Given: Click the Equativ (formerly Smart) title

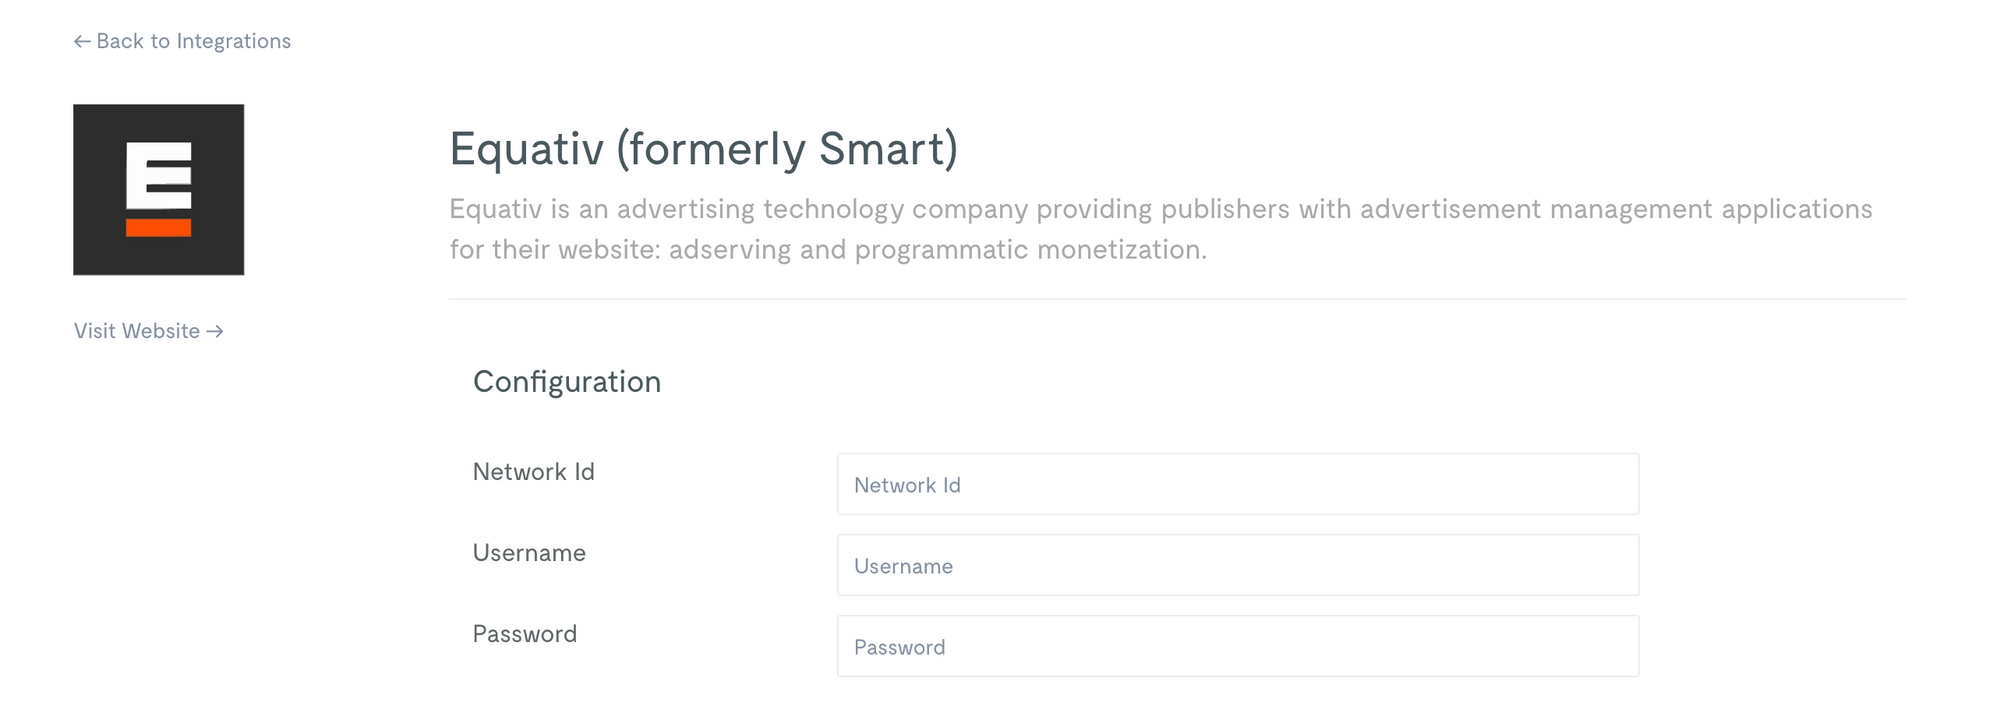Looking at the screenshot, I should coord(704,150).
